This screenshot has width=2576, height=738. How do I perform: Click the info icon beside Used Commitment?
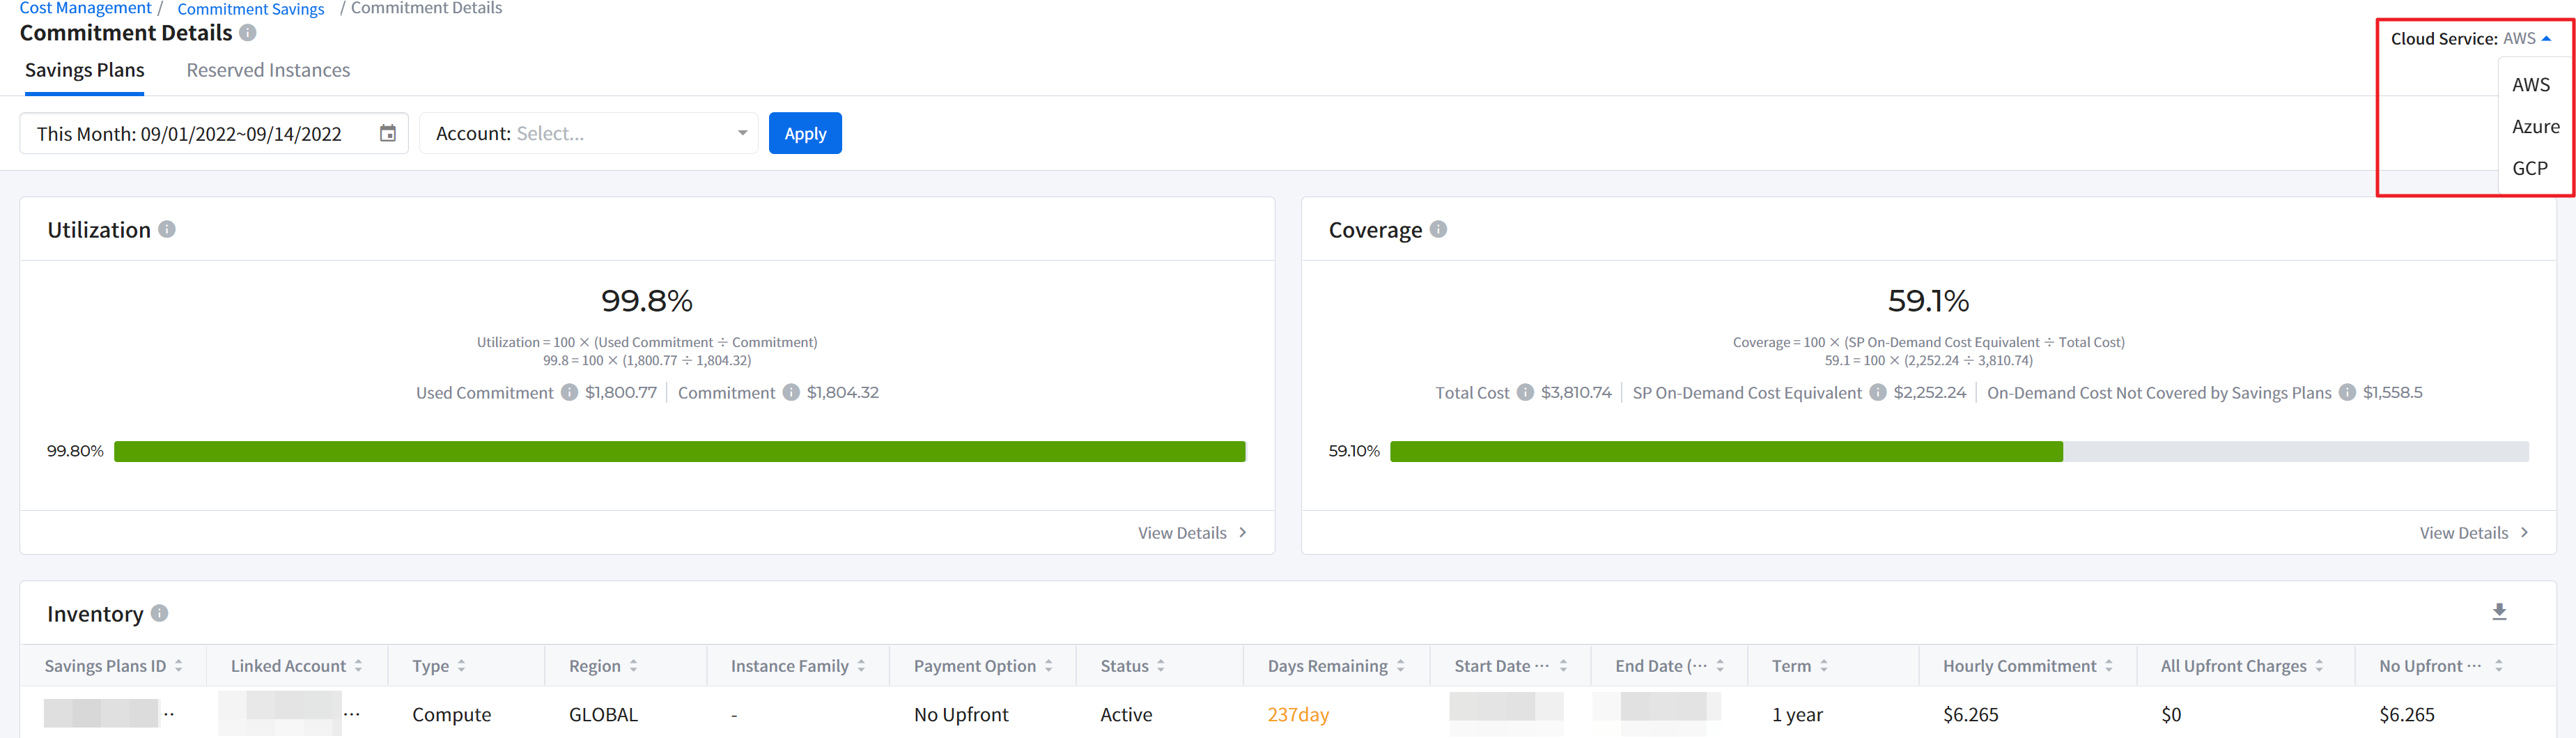(569, 392)
